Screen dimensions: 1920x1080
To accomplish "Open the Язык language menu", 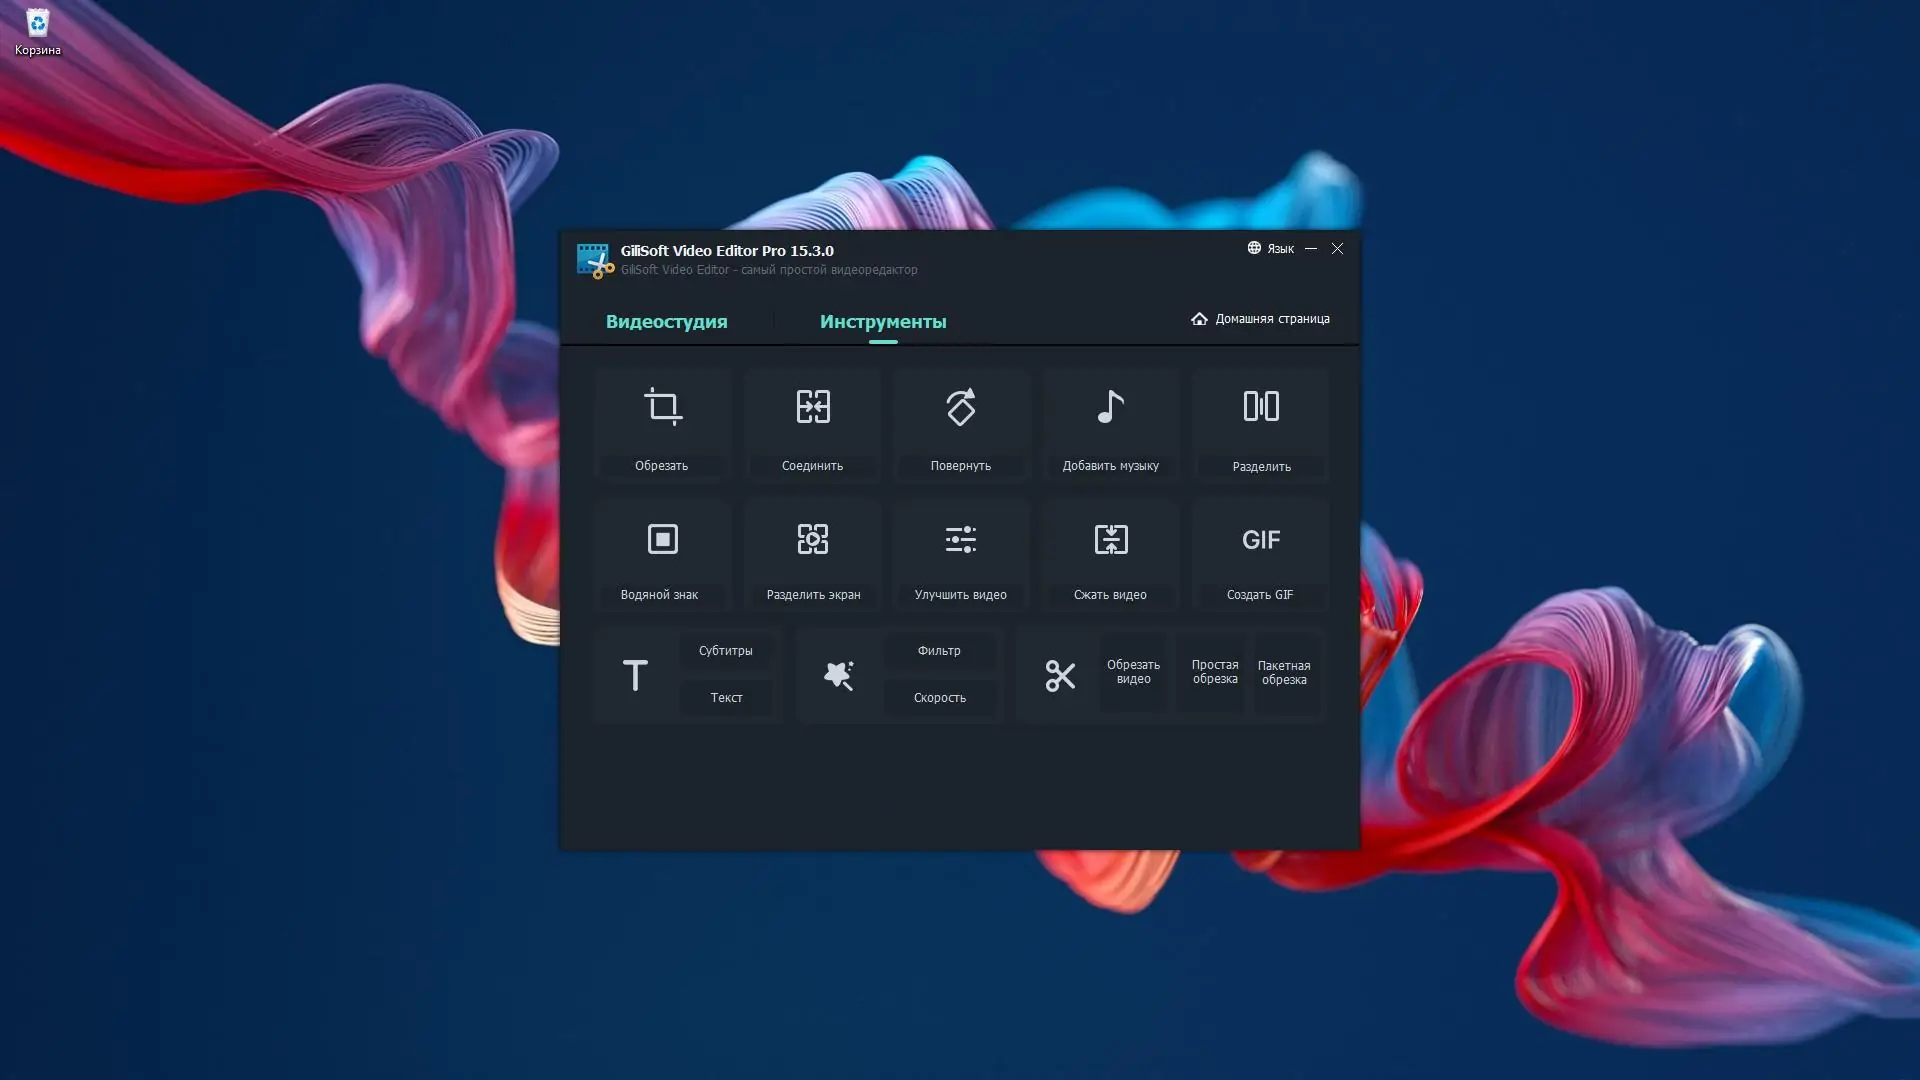I will pos(1271,249).
